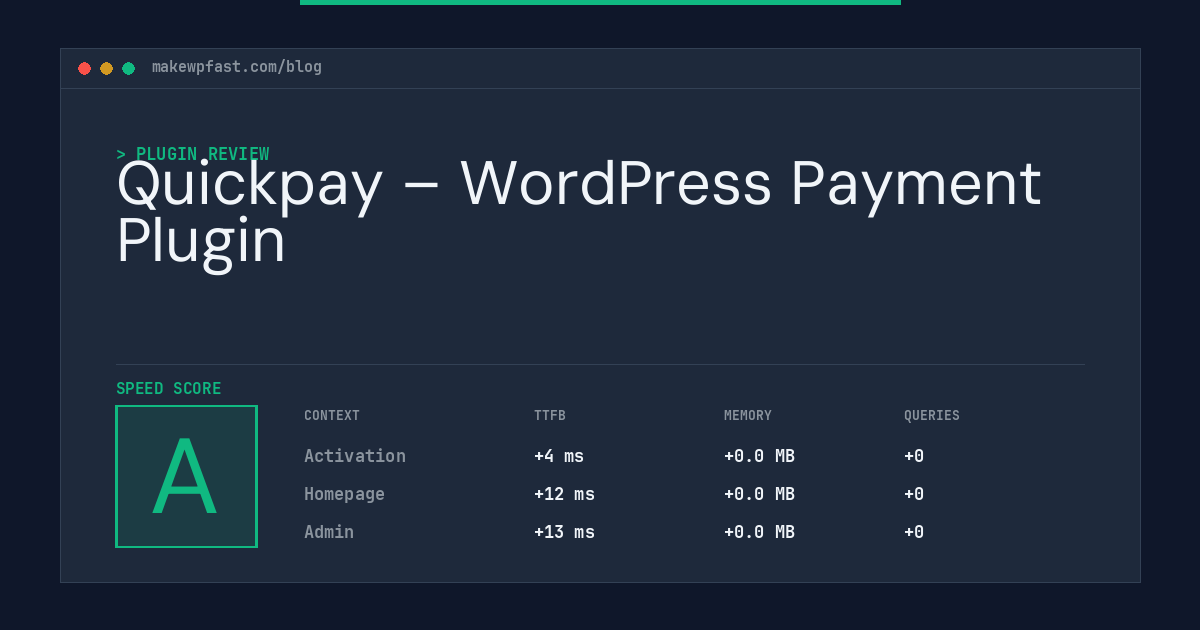Click the Admin memory '+0.0 MB' value
Viewport: 1200px width, 630px height.
(x=759, y=532)
